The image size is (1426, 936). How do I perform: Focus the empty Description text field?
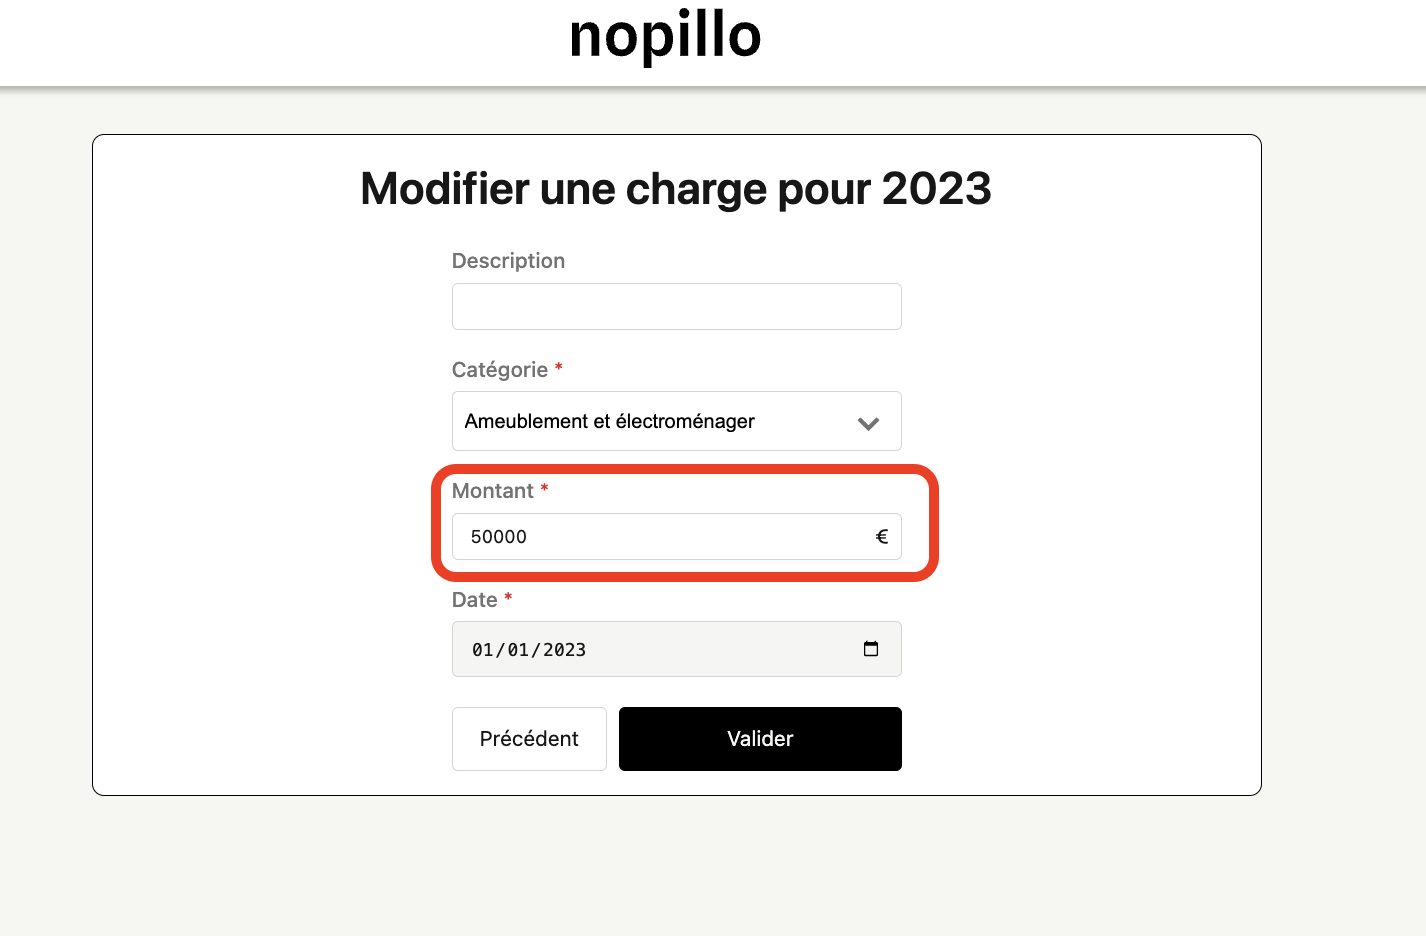(x=676, y=307)
